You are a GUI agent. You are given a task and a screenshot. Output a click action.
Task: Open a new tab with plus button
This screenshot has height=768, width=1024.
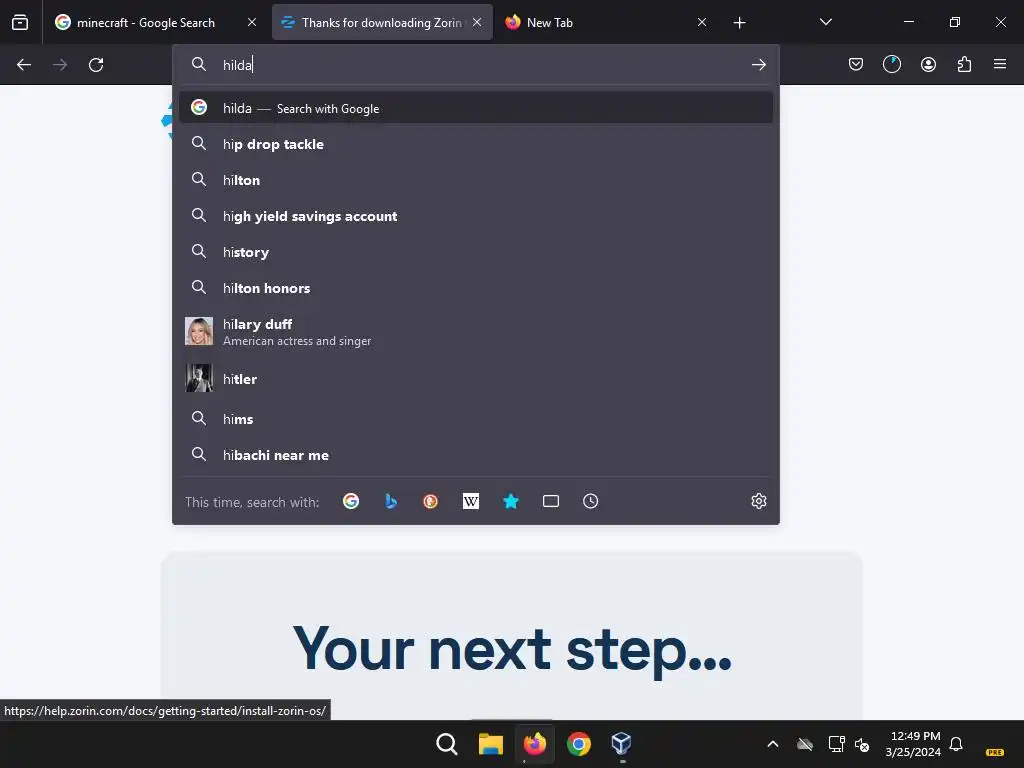click(739, 23)
